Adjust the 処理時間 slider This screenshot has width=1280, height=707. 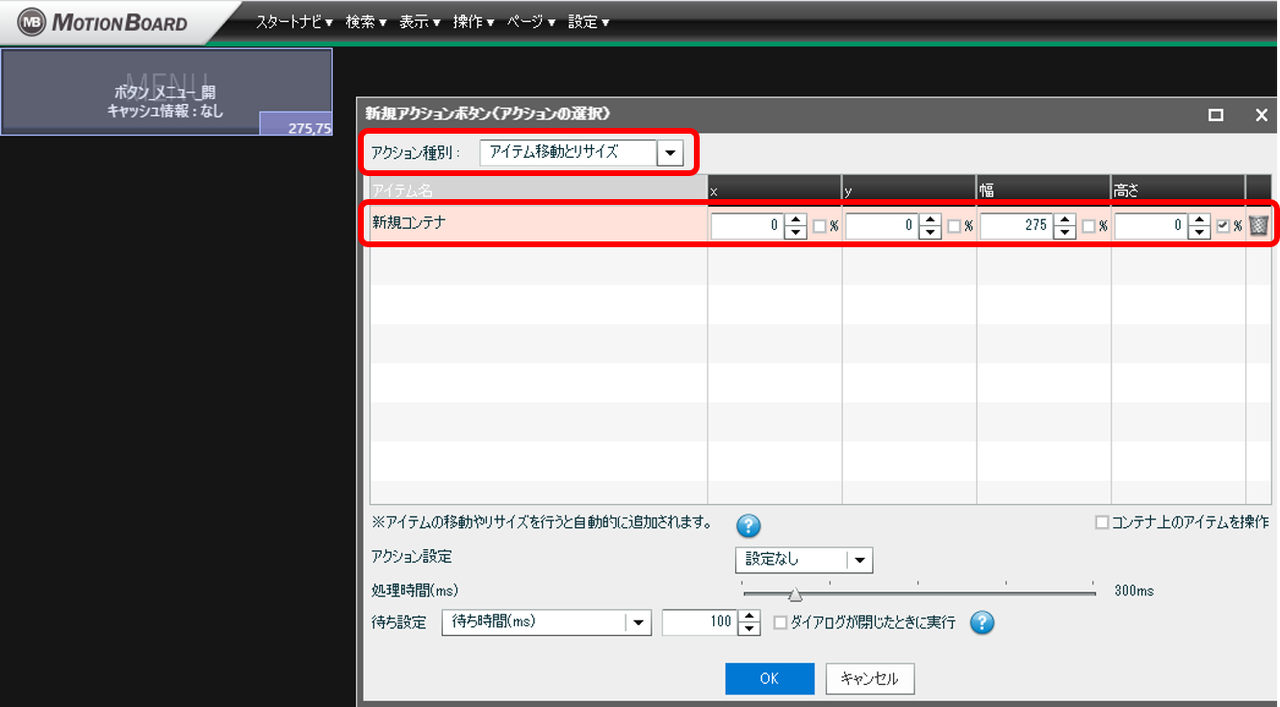[x=794, y=592]
